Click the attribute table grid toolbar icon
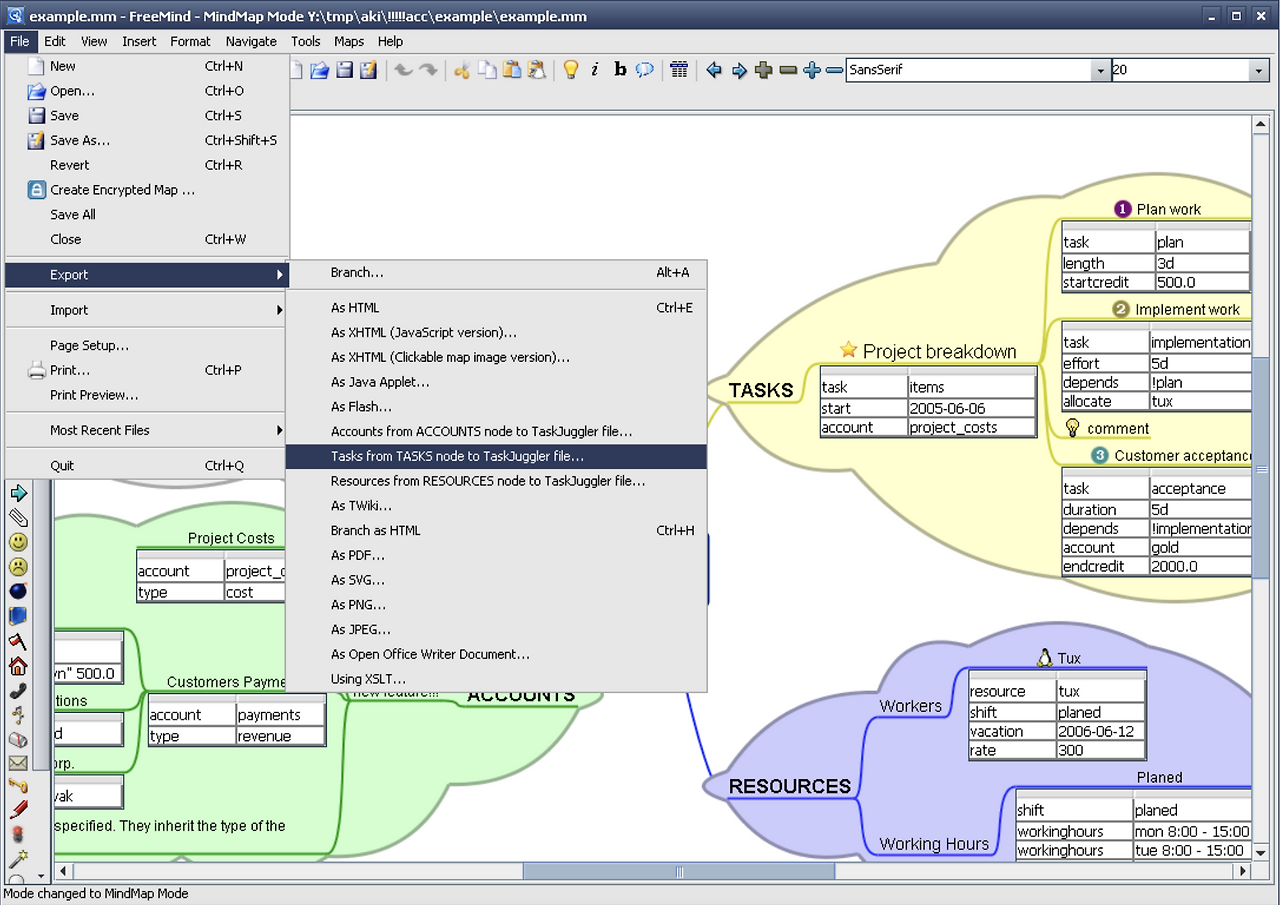 679,70
